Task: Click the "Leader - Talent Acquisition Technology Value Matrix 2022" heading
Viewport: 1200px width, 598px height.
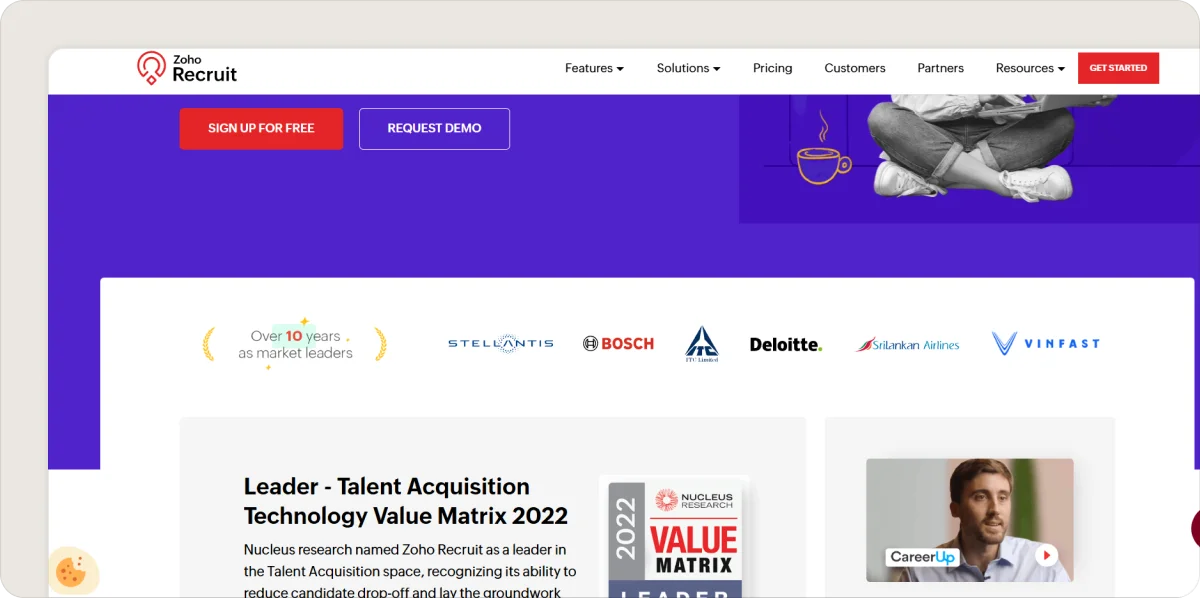Action: 406,501
